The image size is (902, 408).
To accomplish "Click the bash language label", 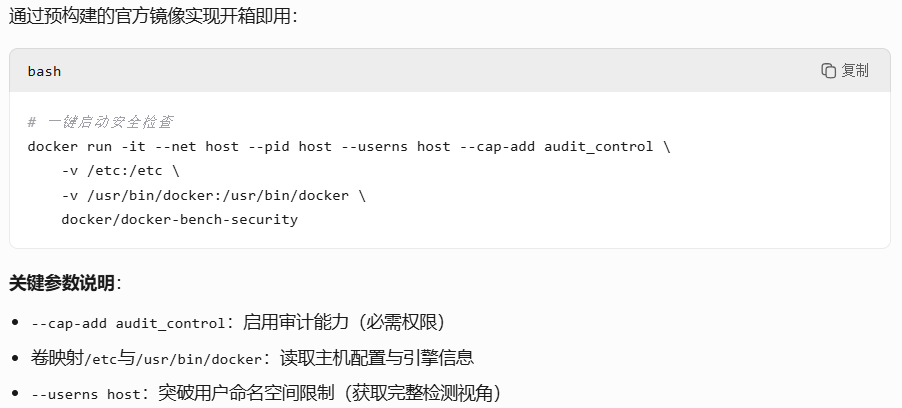I will click(x=44, y=71).
